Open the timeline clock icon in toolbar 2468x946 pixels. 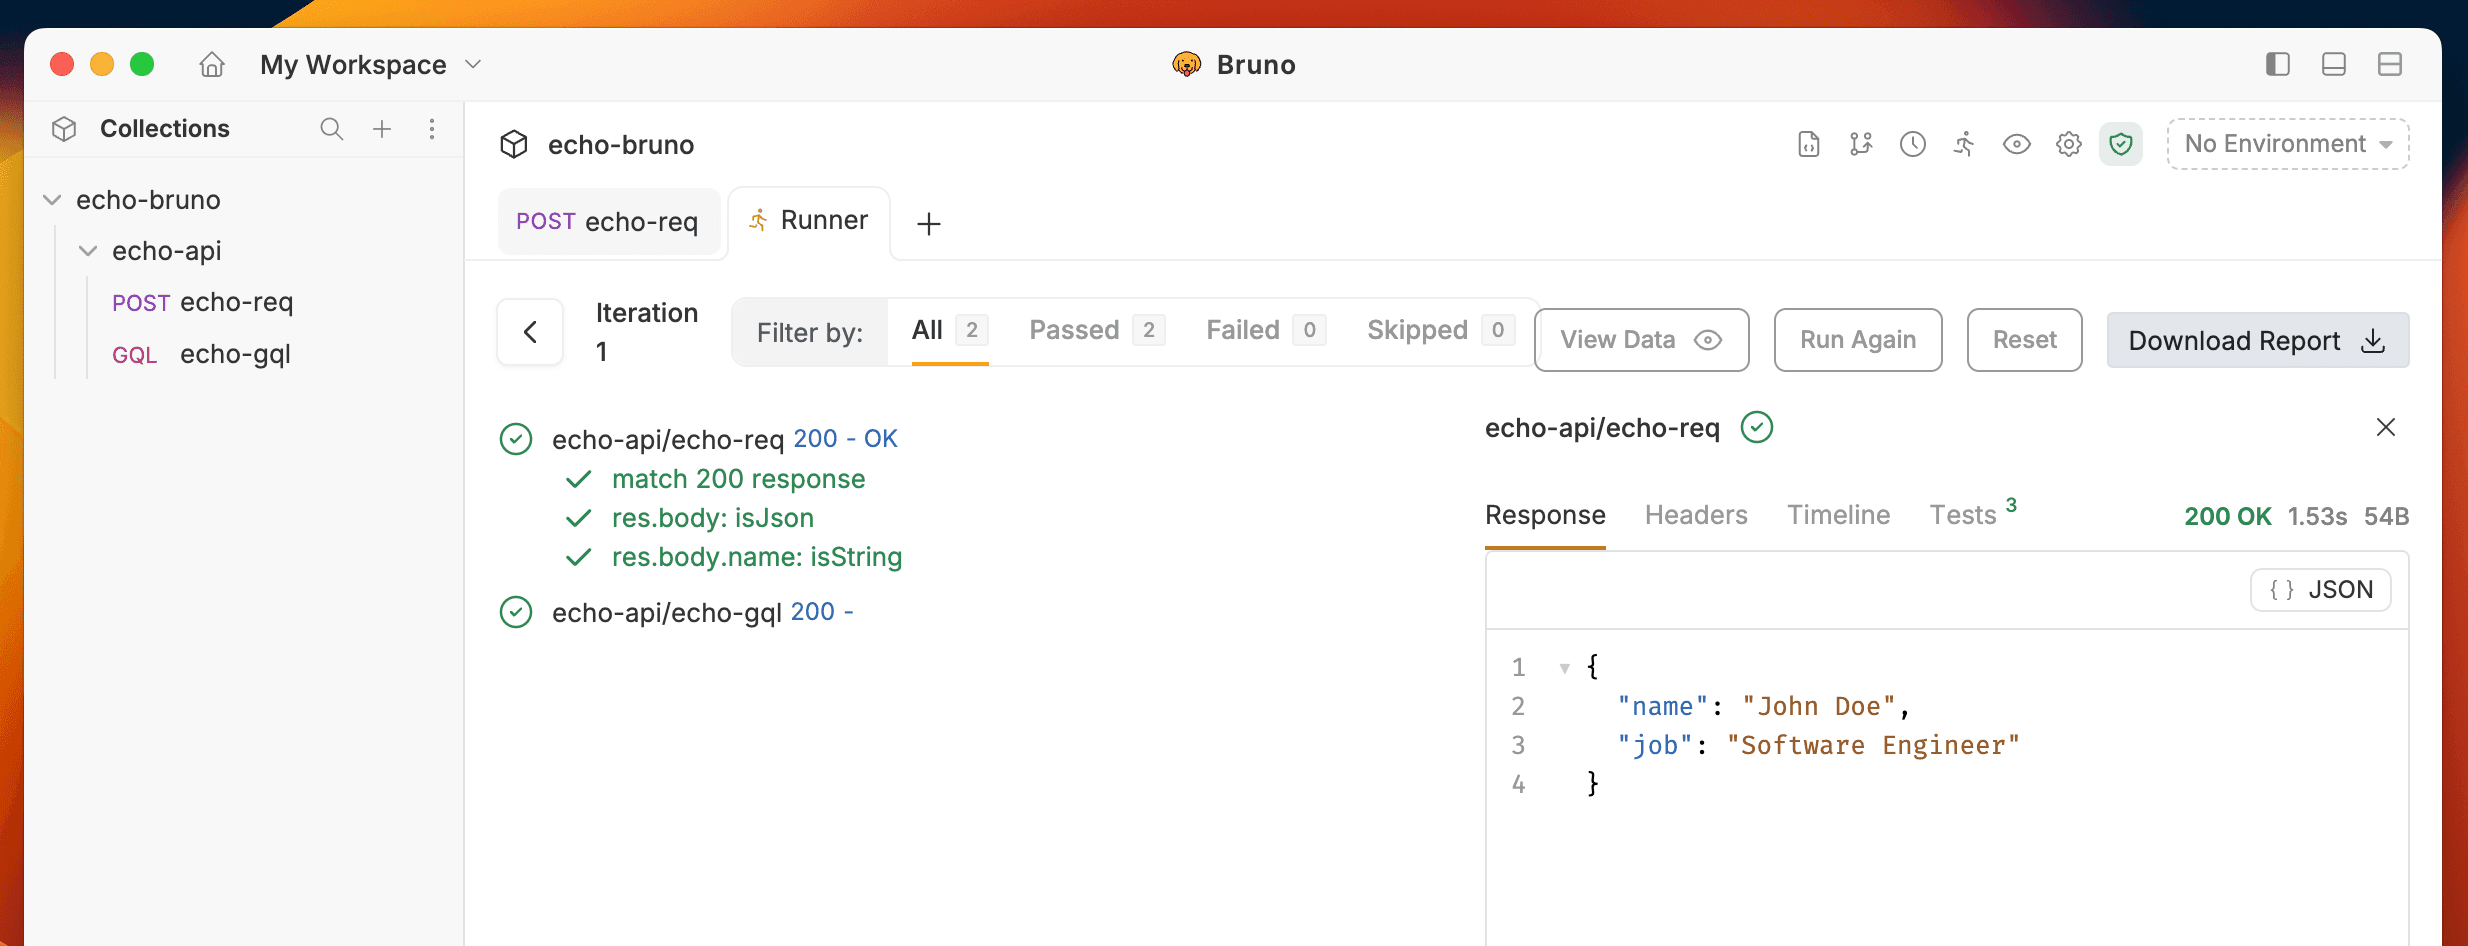tap(1912, 144)
